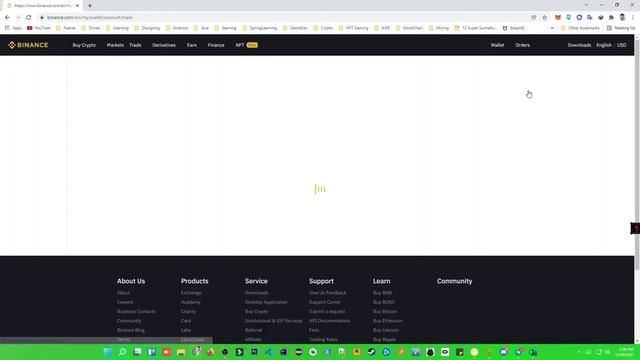Open Steam from the taskbar
This screenshot has height=360, width=640.
pos(371,352)
